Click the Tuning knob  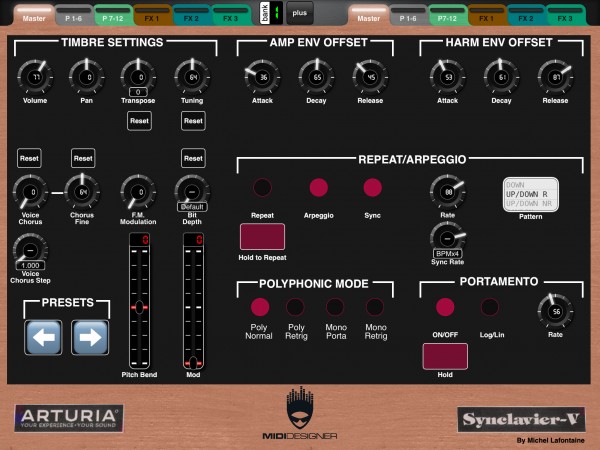[x=192, y=77]
